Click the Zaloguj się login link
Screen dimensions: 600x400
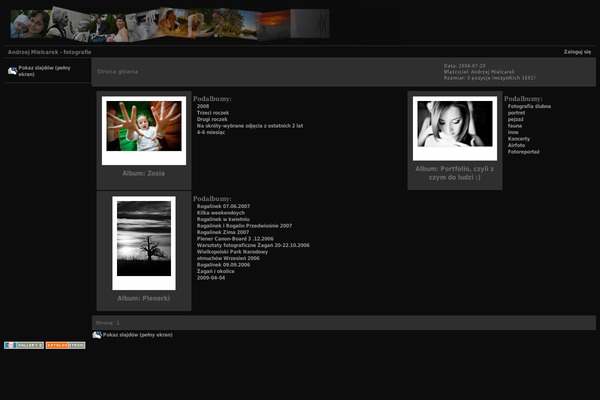pos(577,52)
